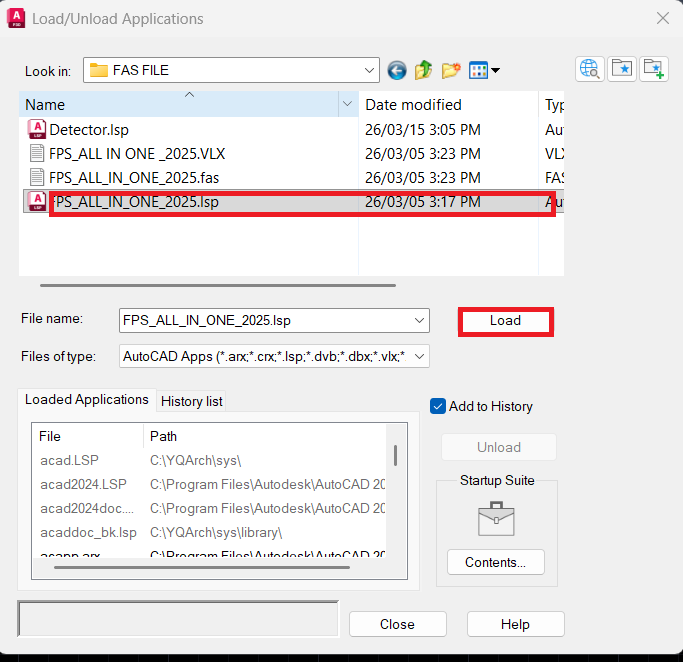Click the C:\YQArch\sys\library\ path

coord(216,532)
